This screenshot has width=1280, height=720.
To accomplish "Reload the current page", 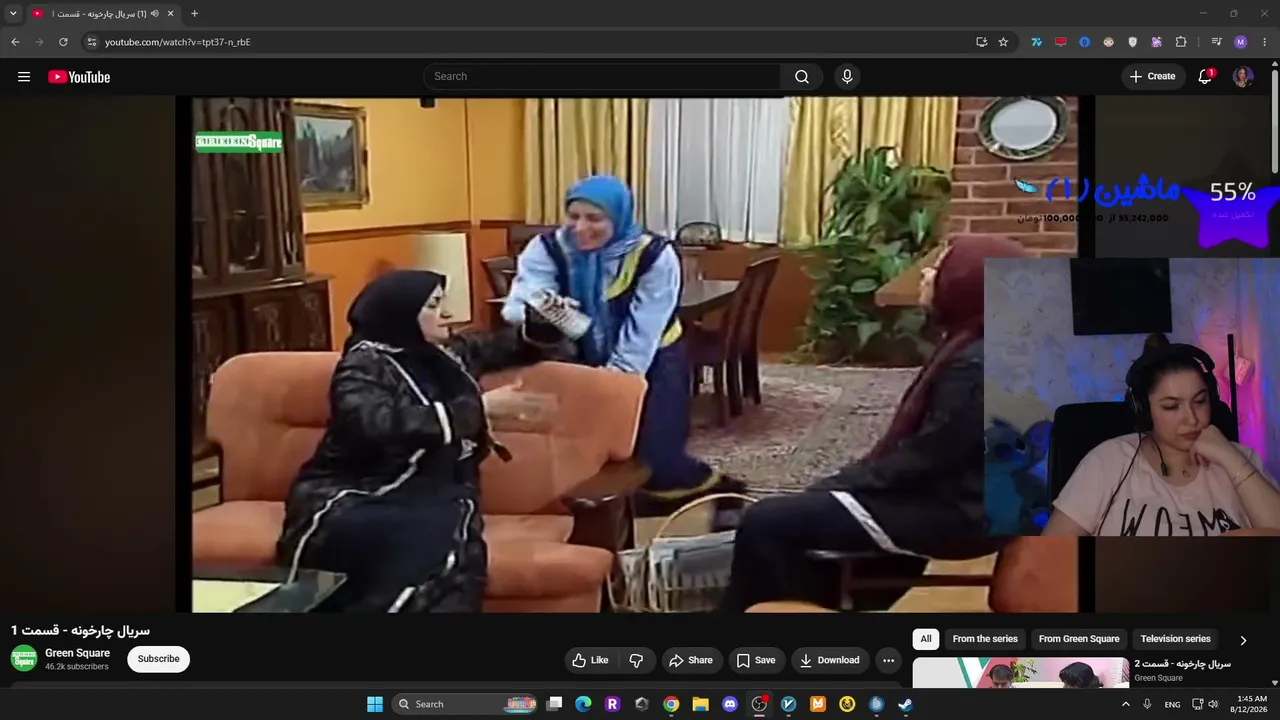I will 63,42.
